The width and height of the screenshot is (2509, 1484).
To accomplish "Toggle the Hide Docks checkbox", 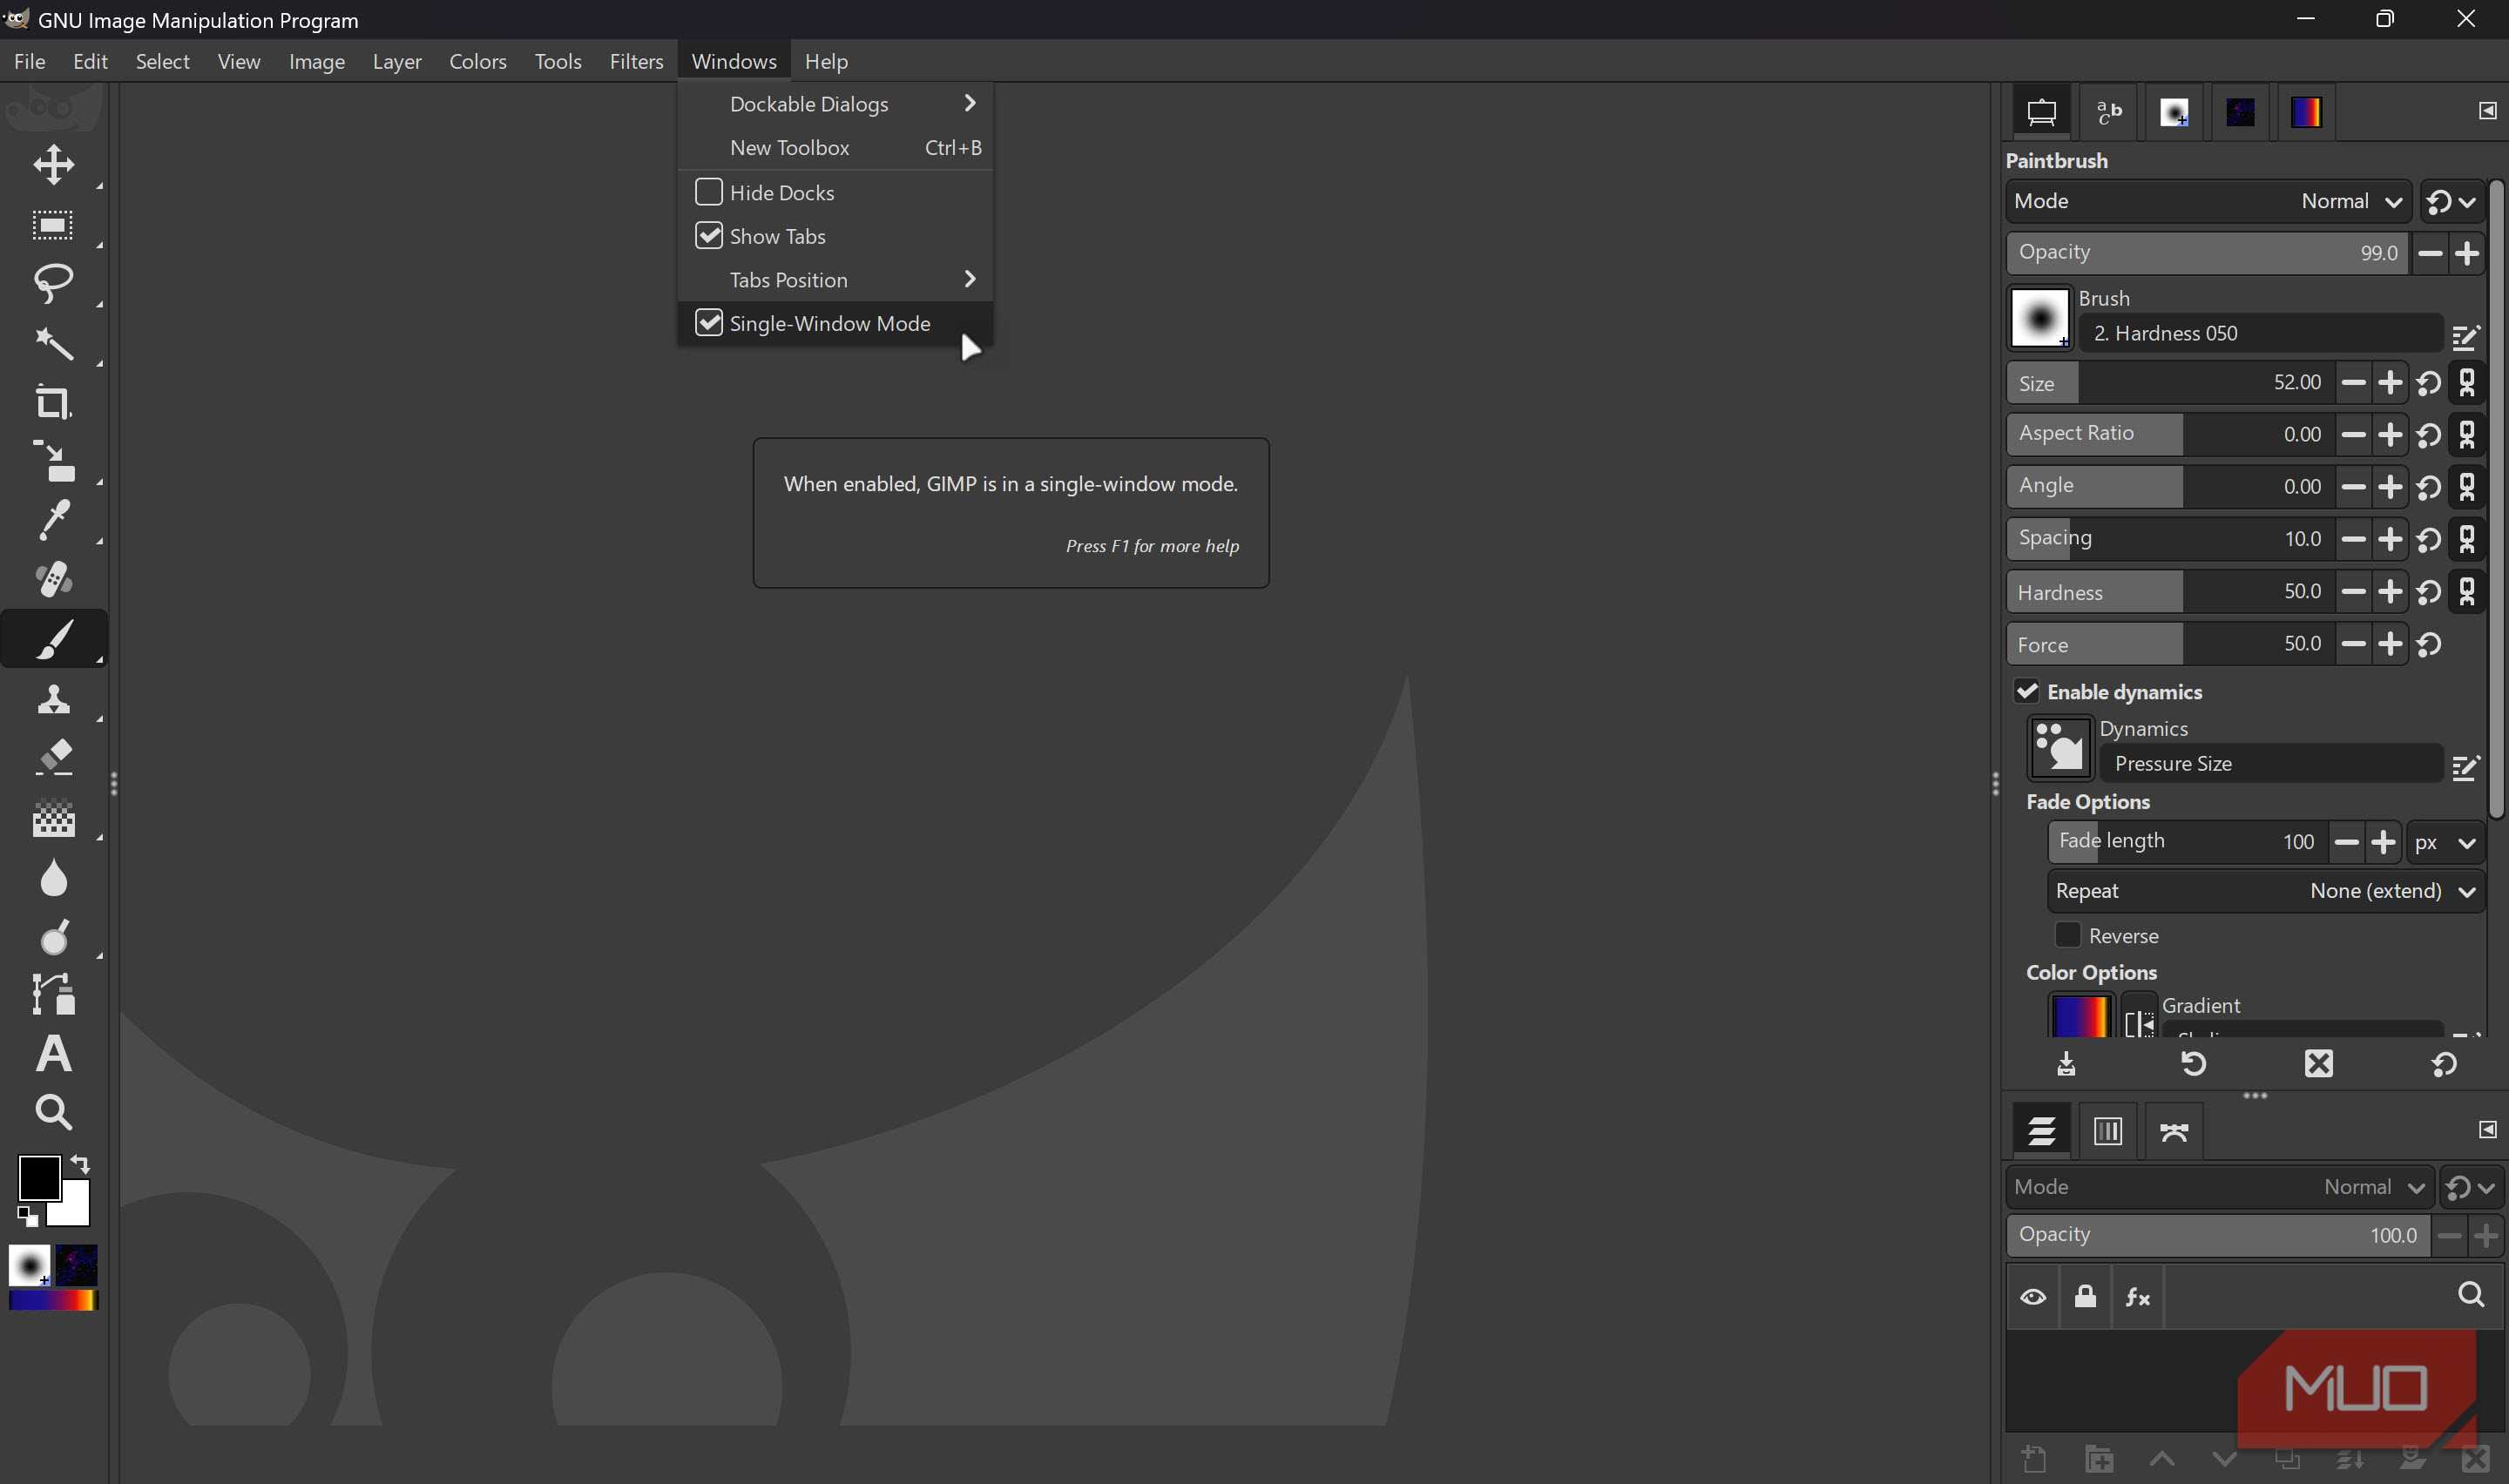I will tap(708, 192).
